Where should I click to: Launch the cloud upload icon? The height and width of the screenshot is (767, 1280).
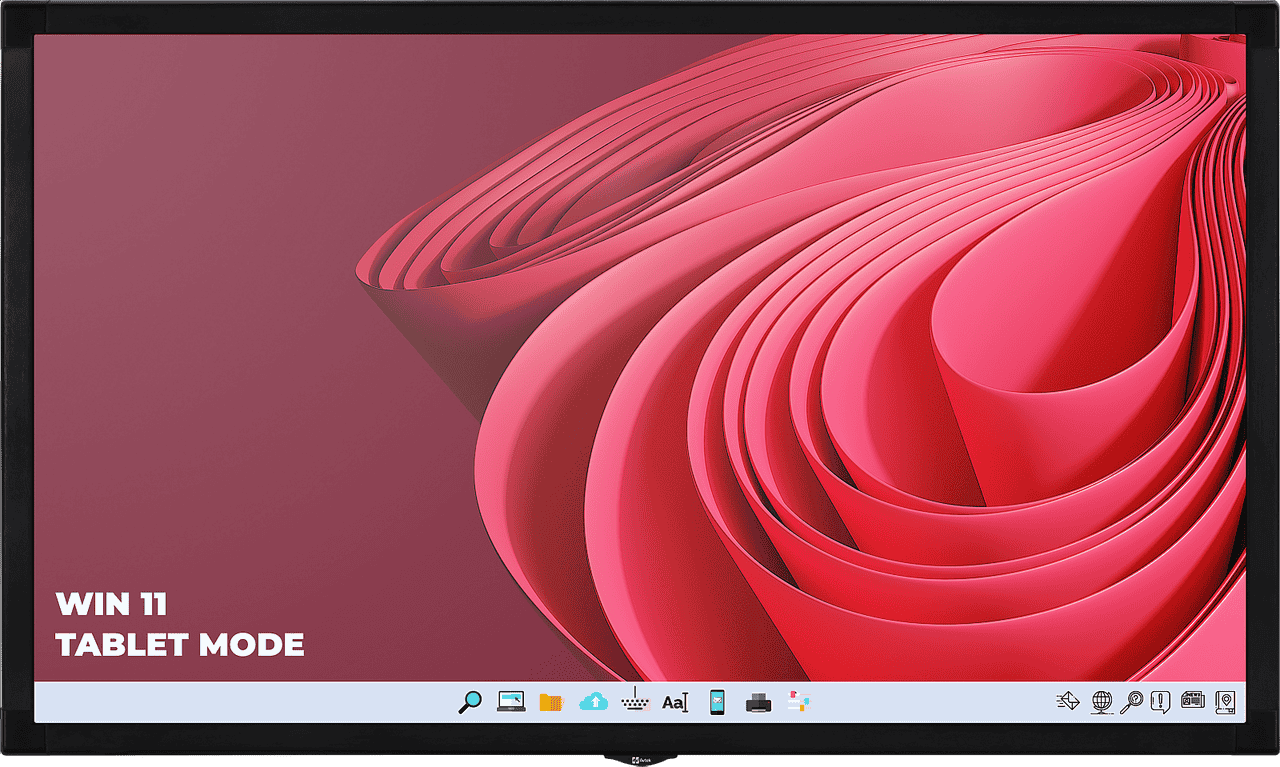pyautogui.click(x=593, y=702)
